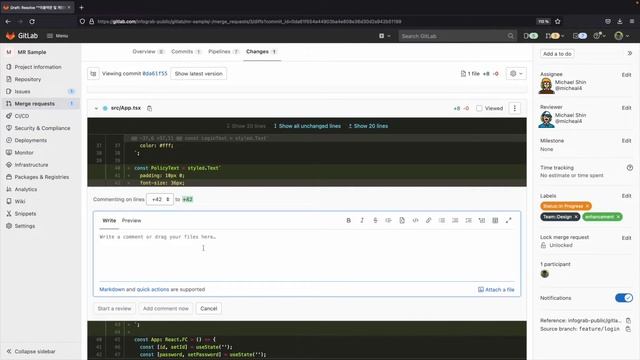Add a checklist in comment
Screen dimensions: 640x360
click(x=469, y=220)
